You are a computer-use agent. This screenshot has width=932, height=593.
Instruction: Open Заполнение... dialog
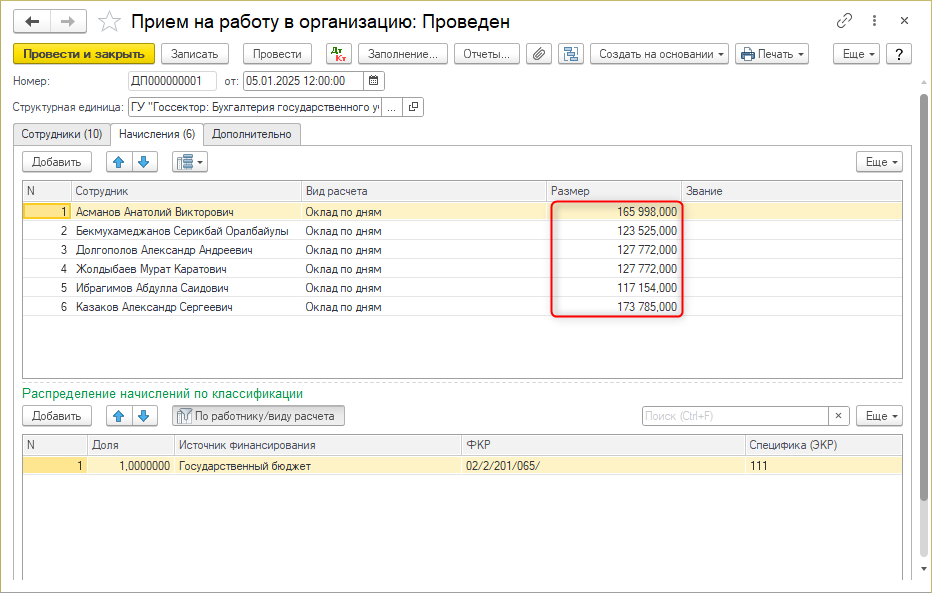click(402, 54)
